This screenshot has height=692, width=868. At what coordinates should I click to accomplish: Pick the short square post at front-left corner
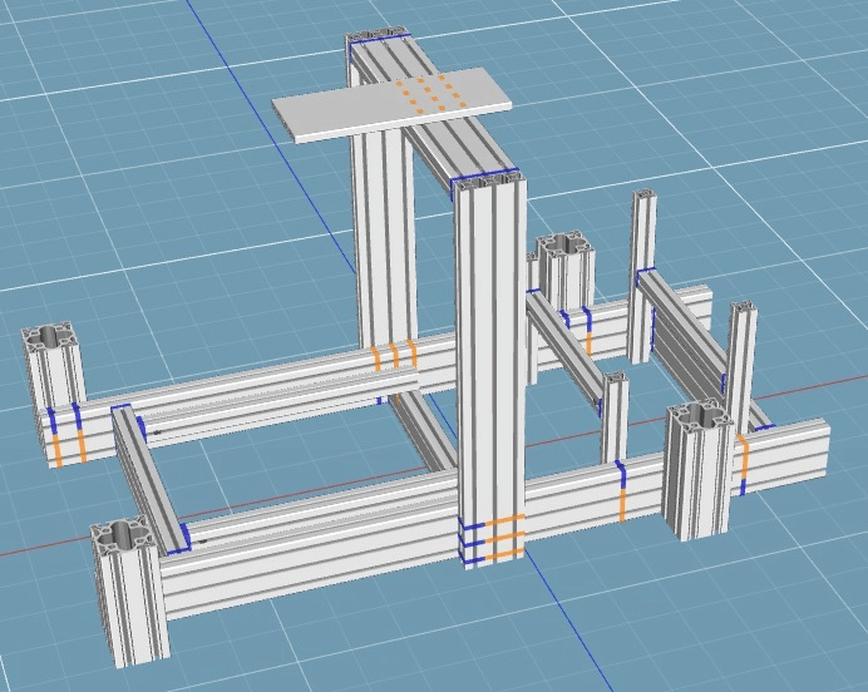tap(130, 590)
